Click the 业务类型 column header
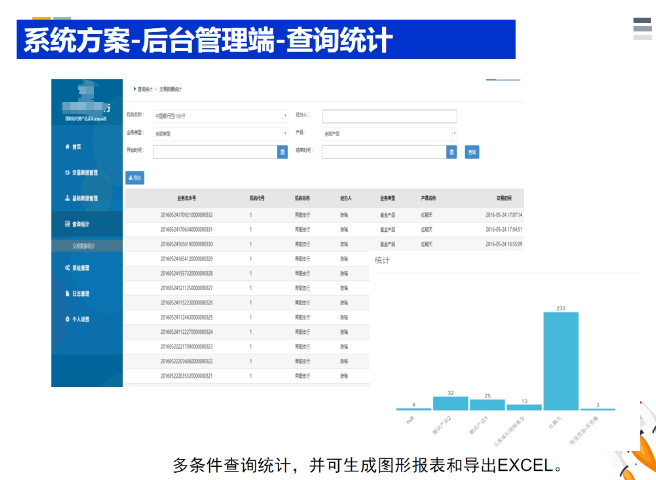 [387, 198]
